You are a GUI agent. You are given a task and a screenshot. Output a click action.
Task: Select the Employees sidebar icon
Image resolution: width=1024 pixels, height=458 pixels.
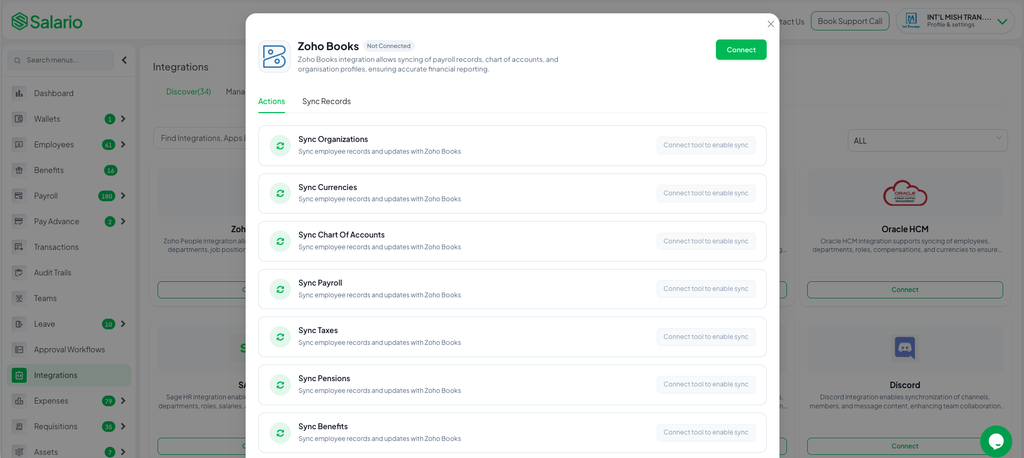[19, 144]
